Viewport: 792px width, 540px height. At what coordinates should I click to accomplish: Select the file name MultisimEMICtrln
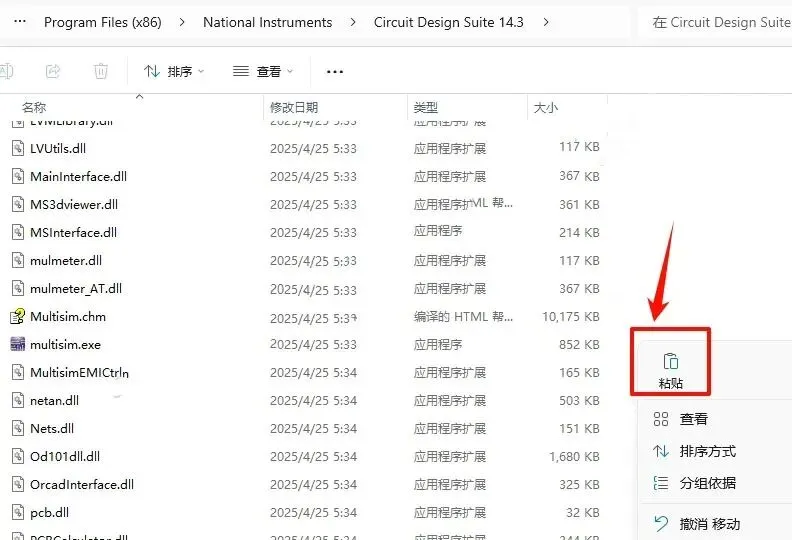tap(79, 373)
